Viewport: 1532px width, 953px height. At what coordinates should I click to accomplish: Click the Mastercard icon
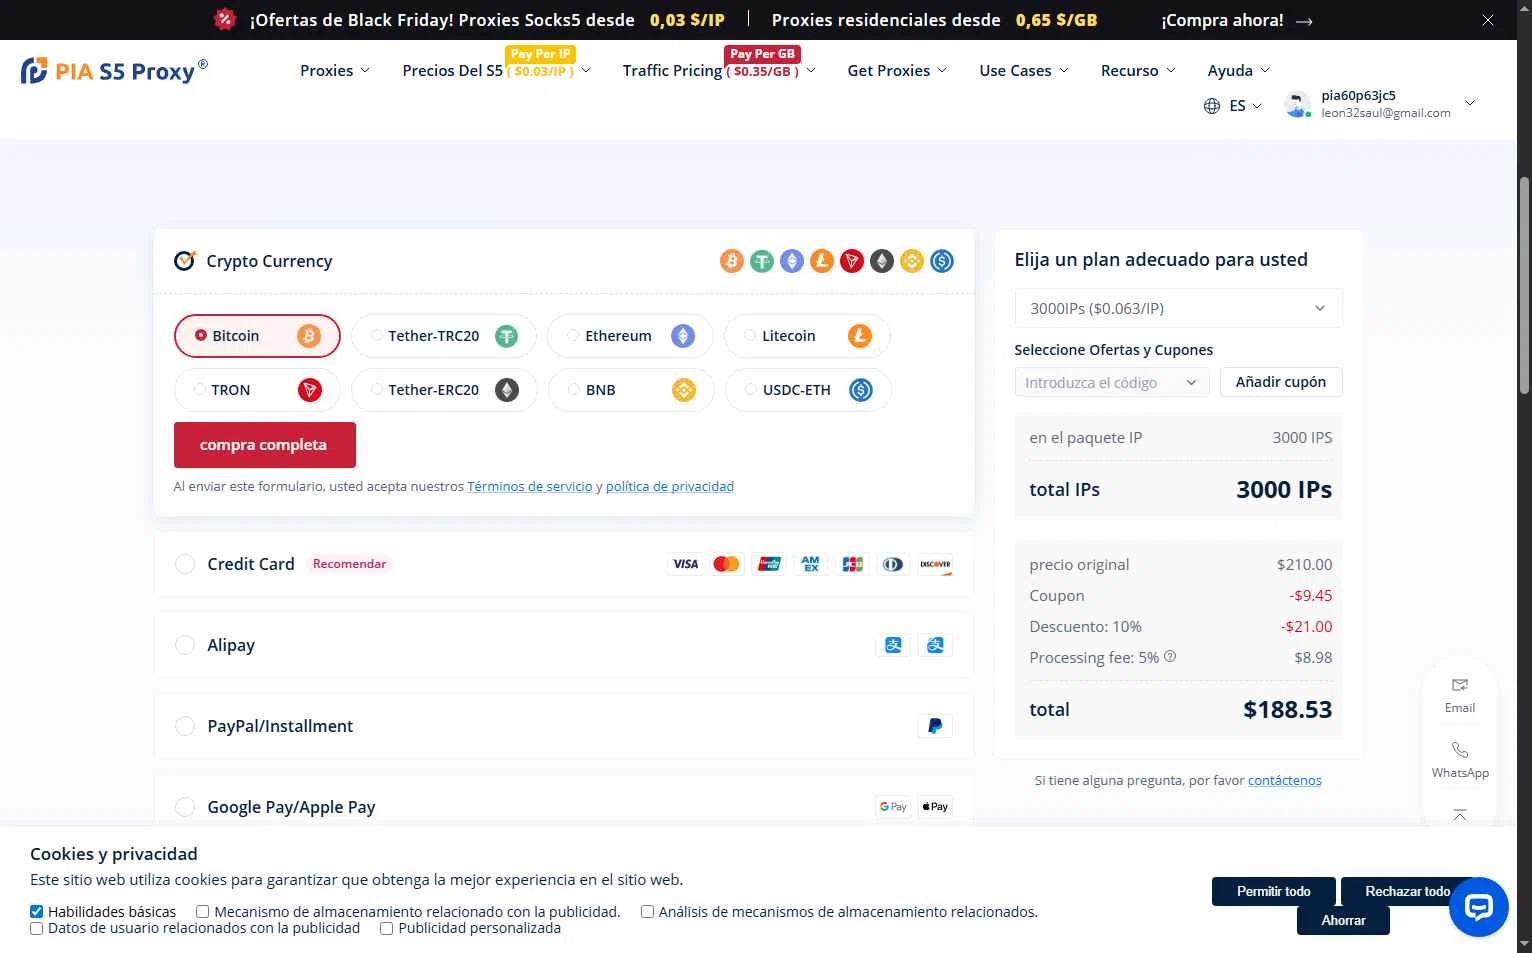(726, 564)
